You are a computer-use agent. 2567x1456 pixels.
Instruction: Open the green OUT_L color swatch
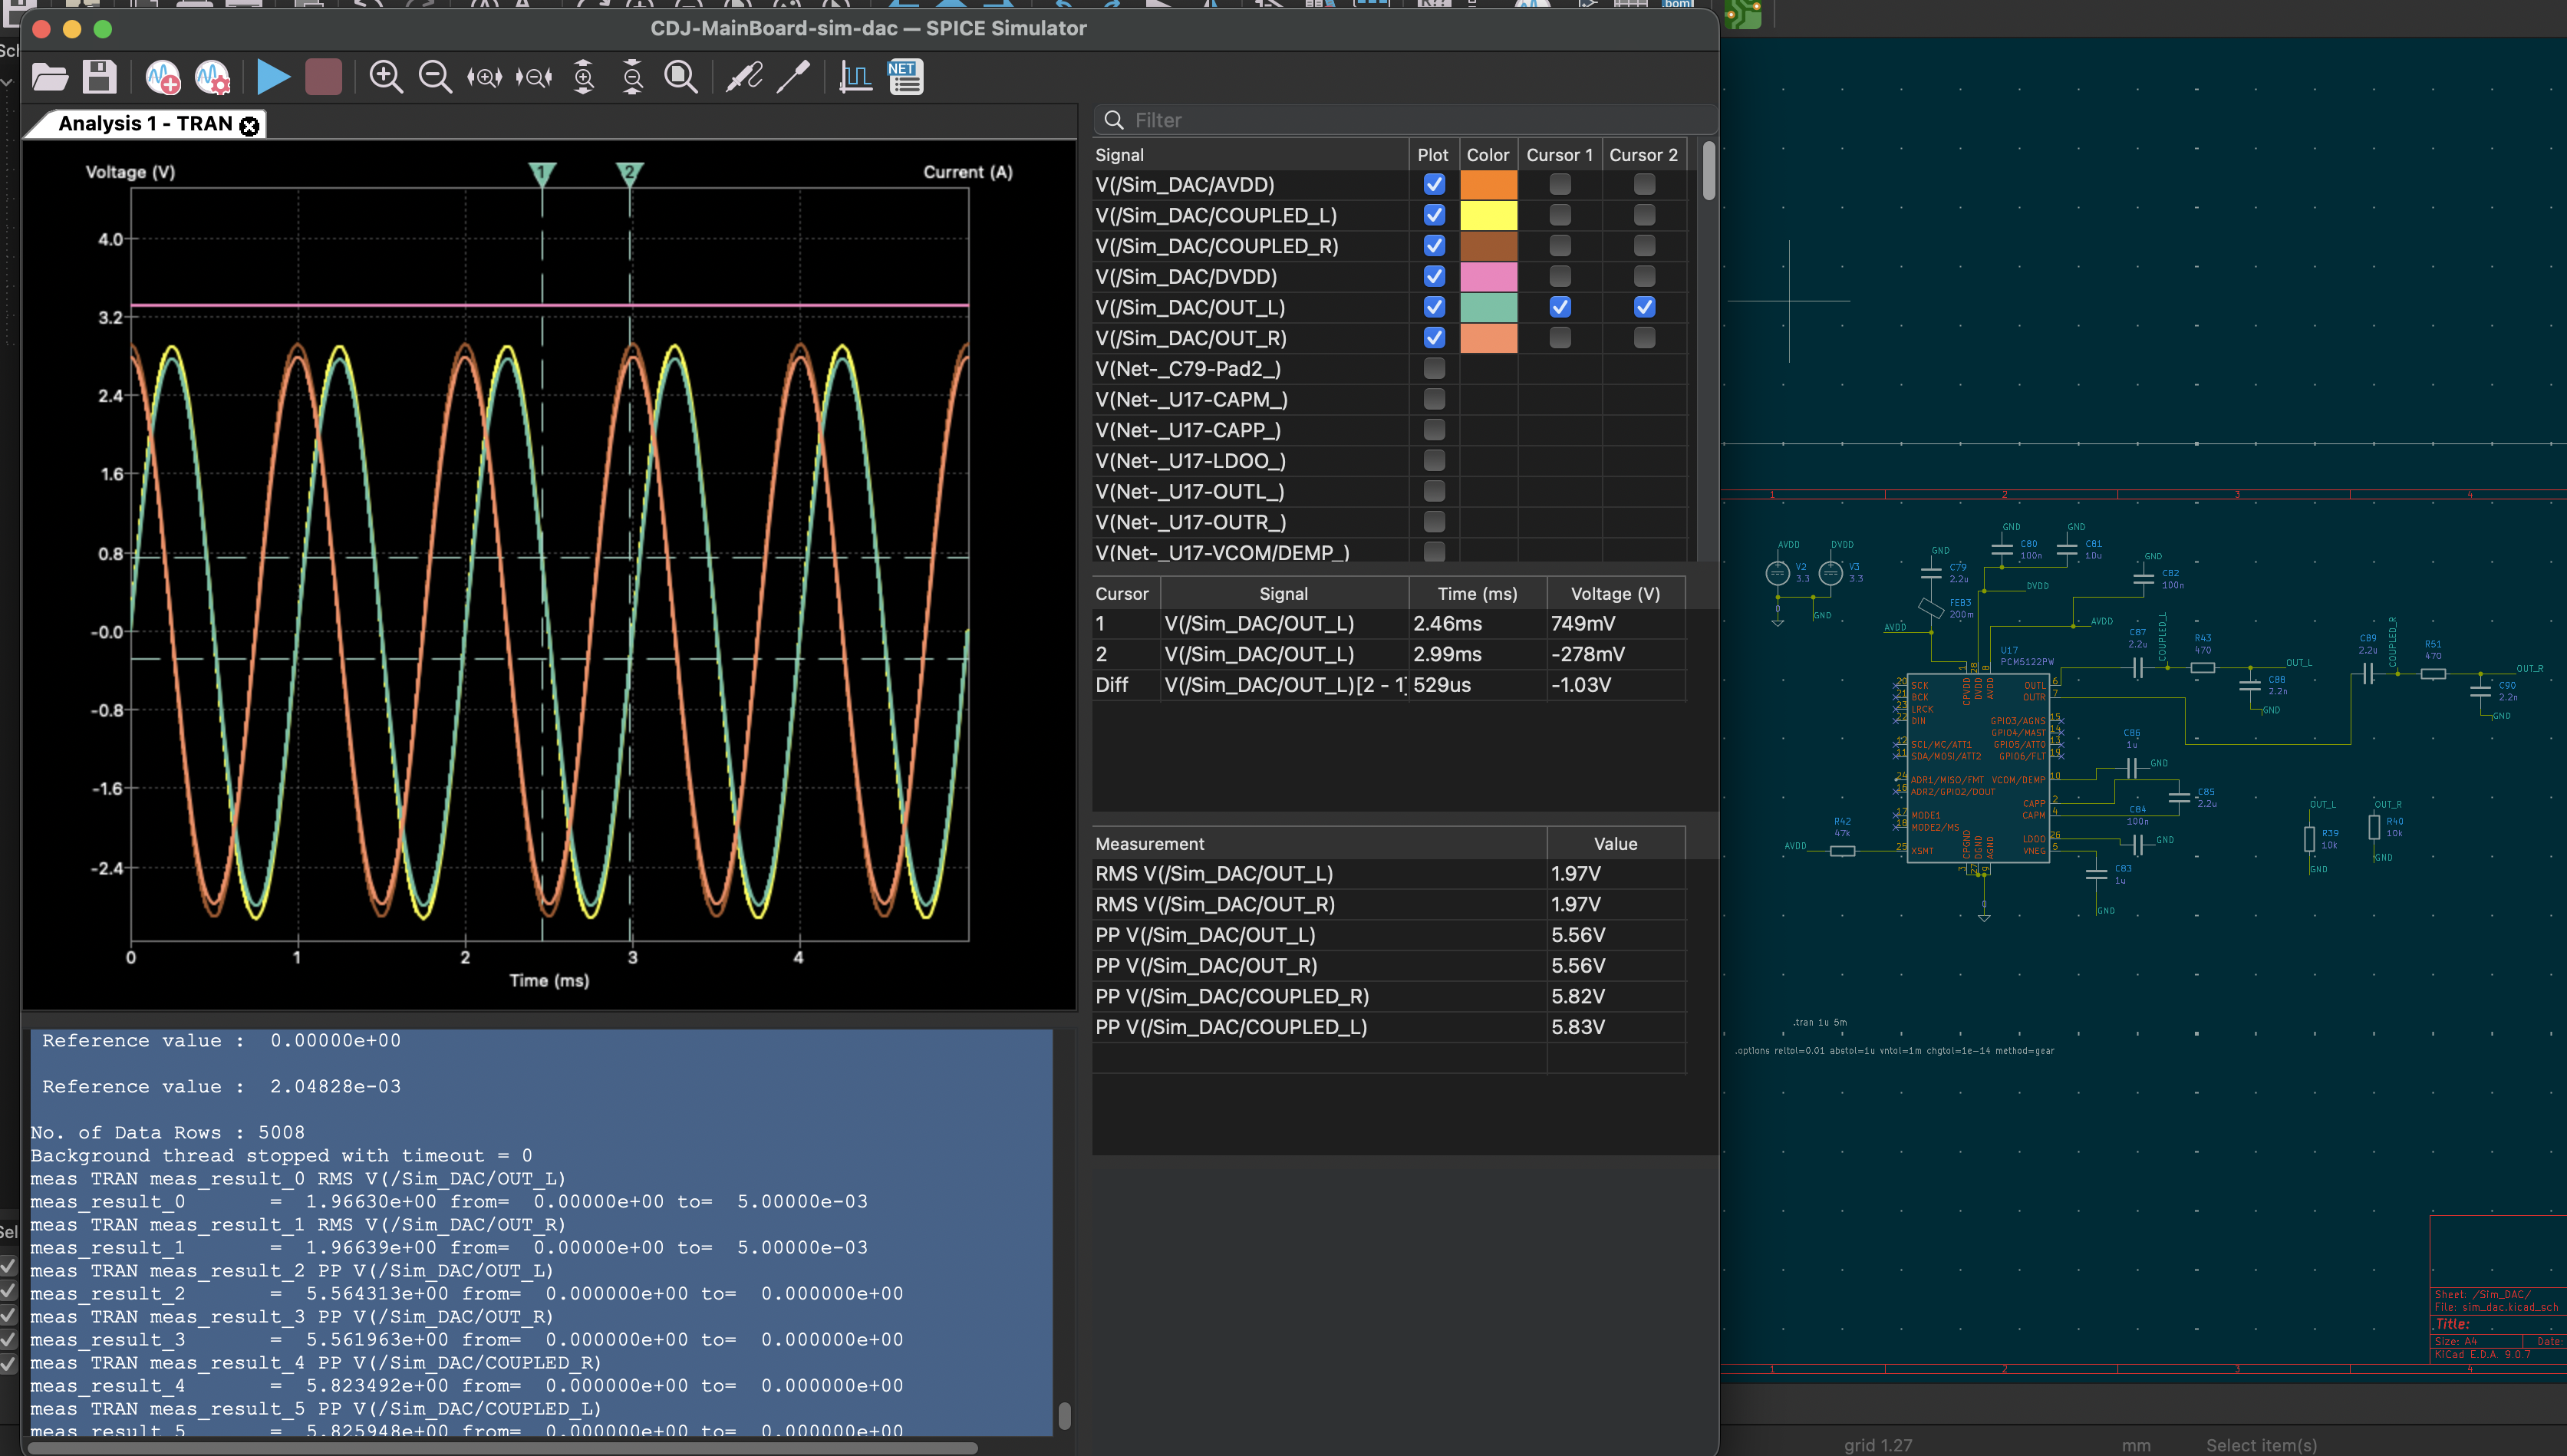[1488, 307]
